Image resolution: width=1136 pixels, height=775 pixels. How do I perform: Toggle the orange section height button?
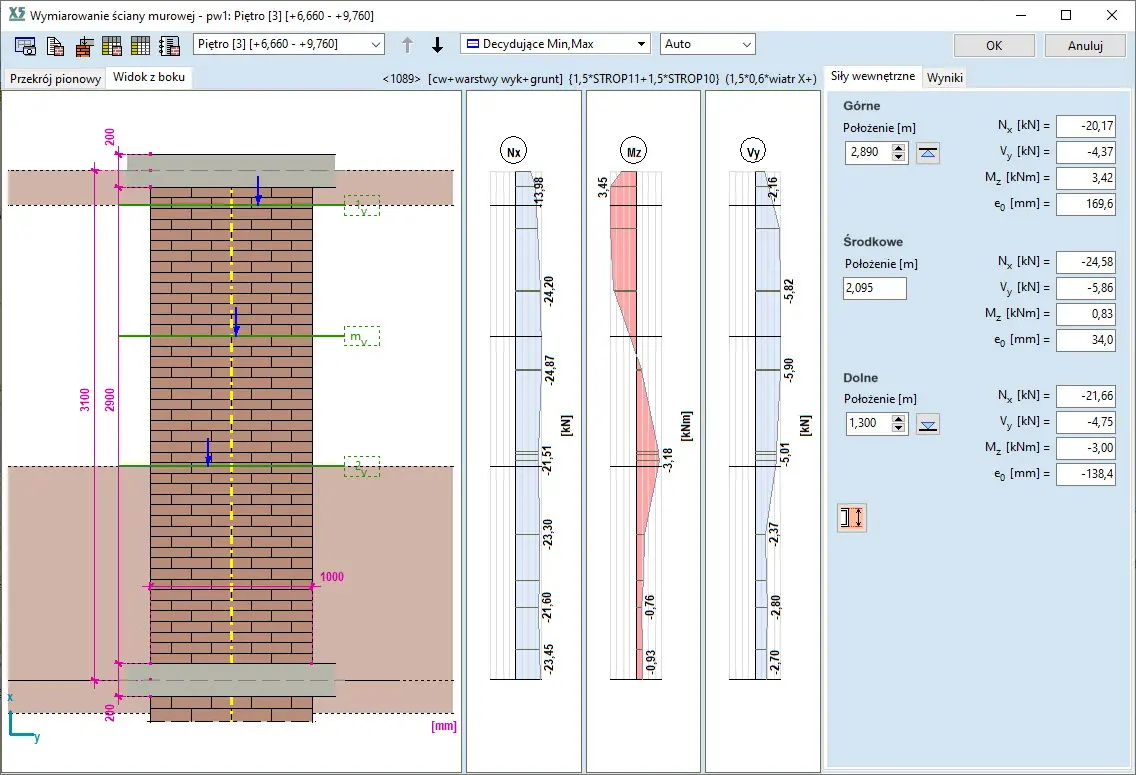click(852, 517)
